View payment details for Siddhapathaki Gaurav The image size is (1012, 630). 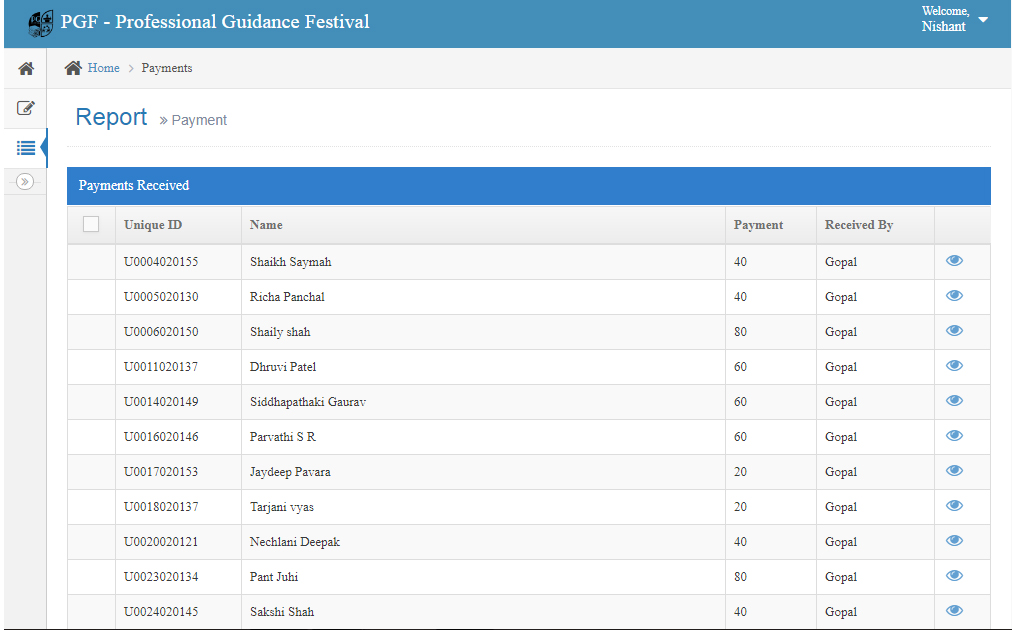click(x=955, y=401)
